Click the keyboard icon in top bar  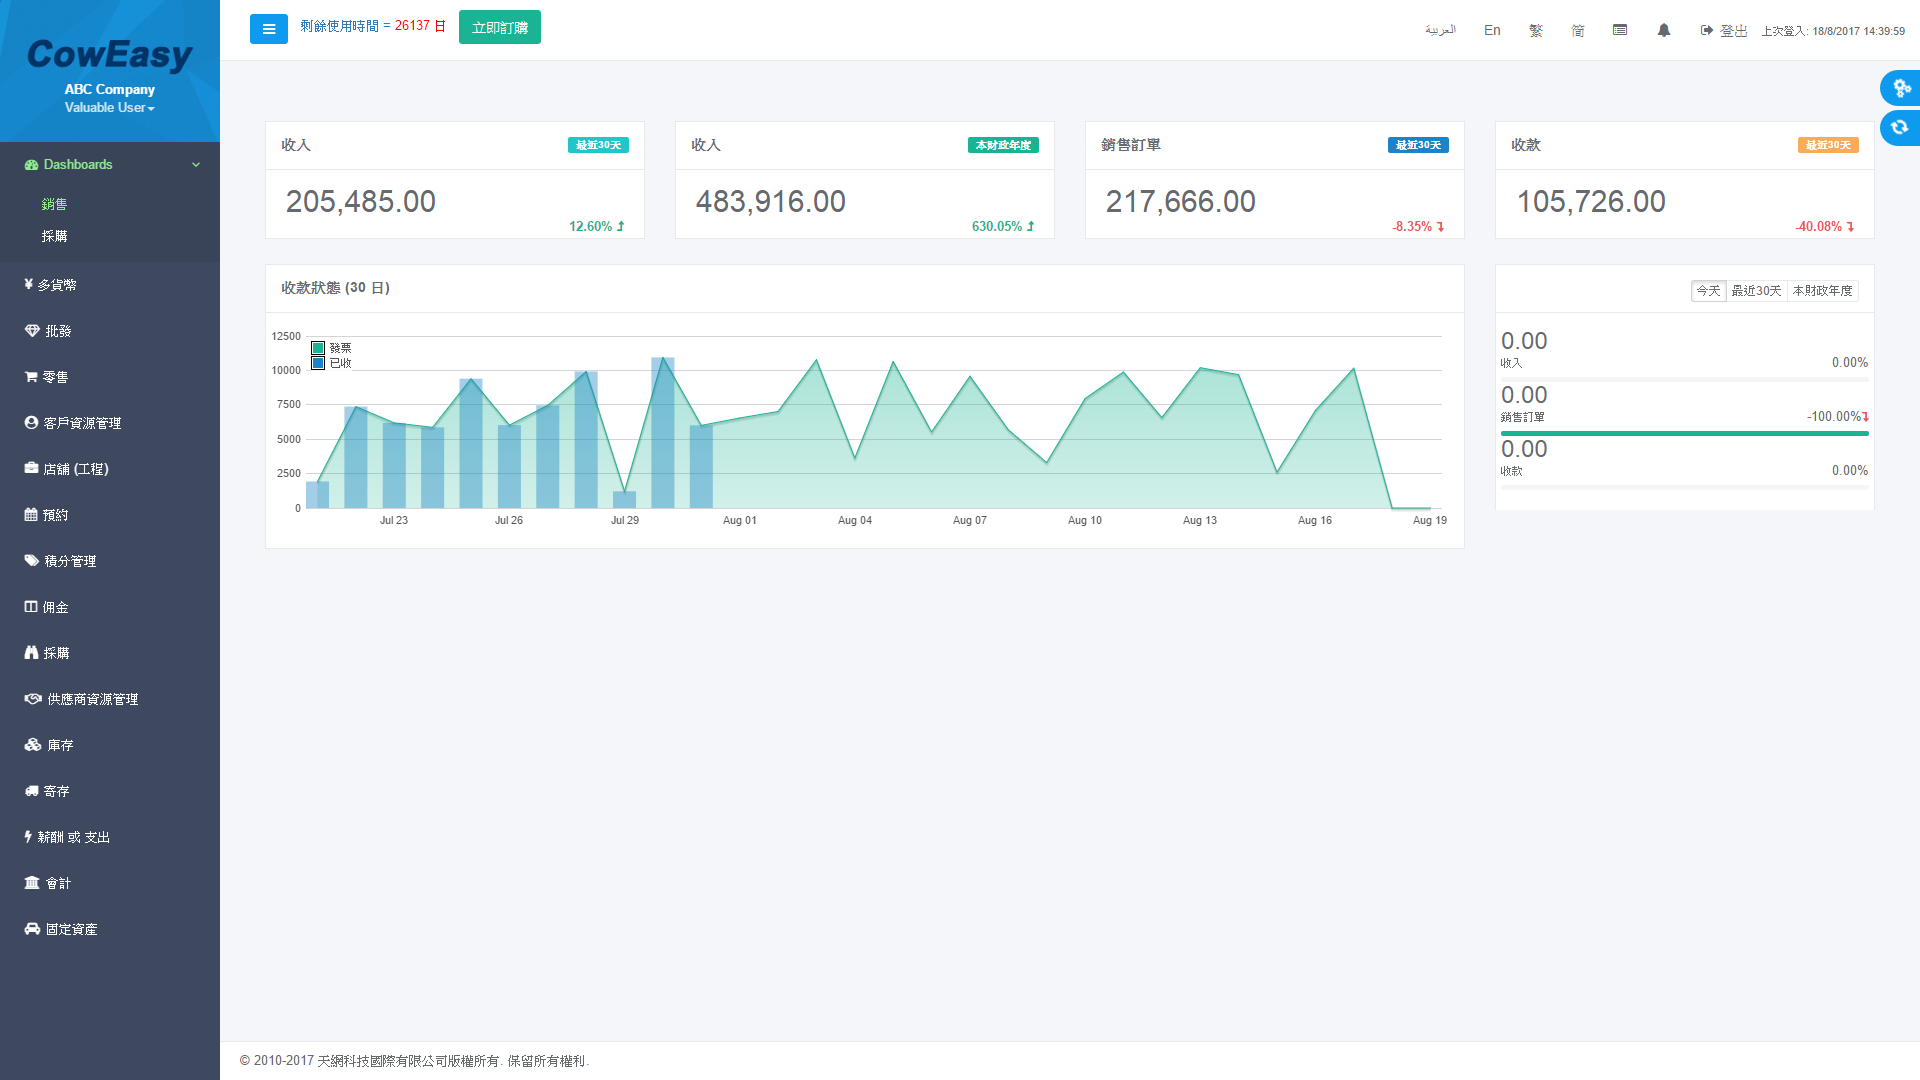1619,30
